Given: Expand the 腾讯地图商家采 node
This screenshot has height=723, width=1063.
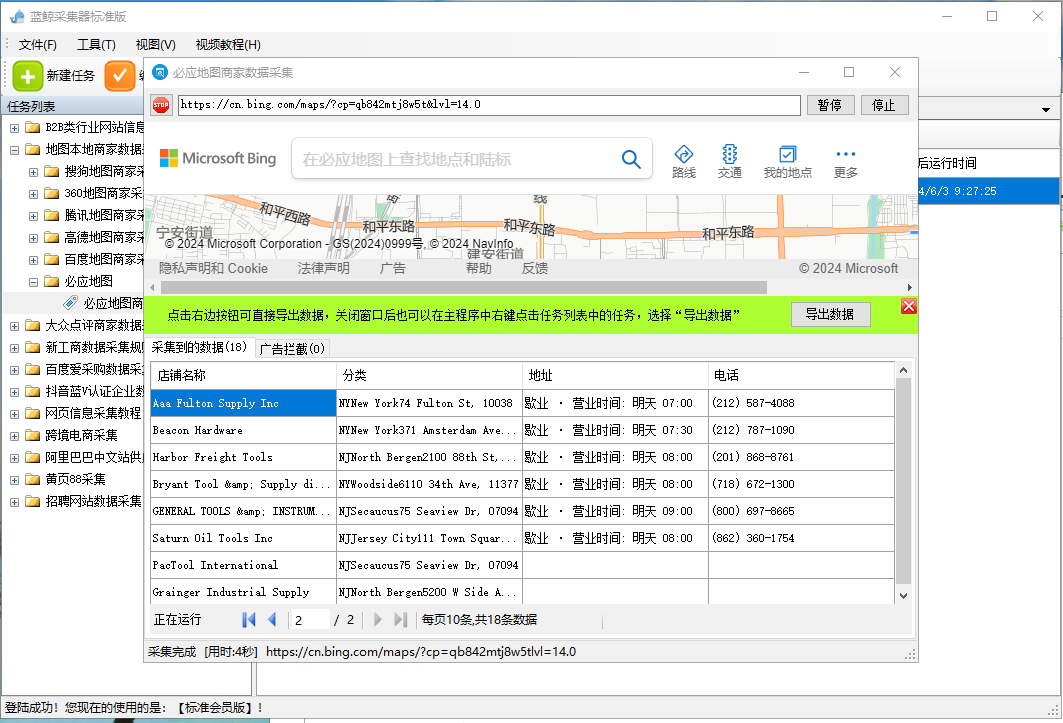Looking at the screenshot, I should coord(33,216).
